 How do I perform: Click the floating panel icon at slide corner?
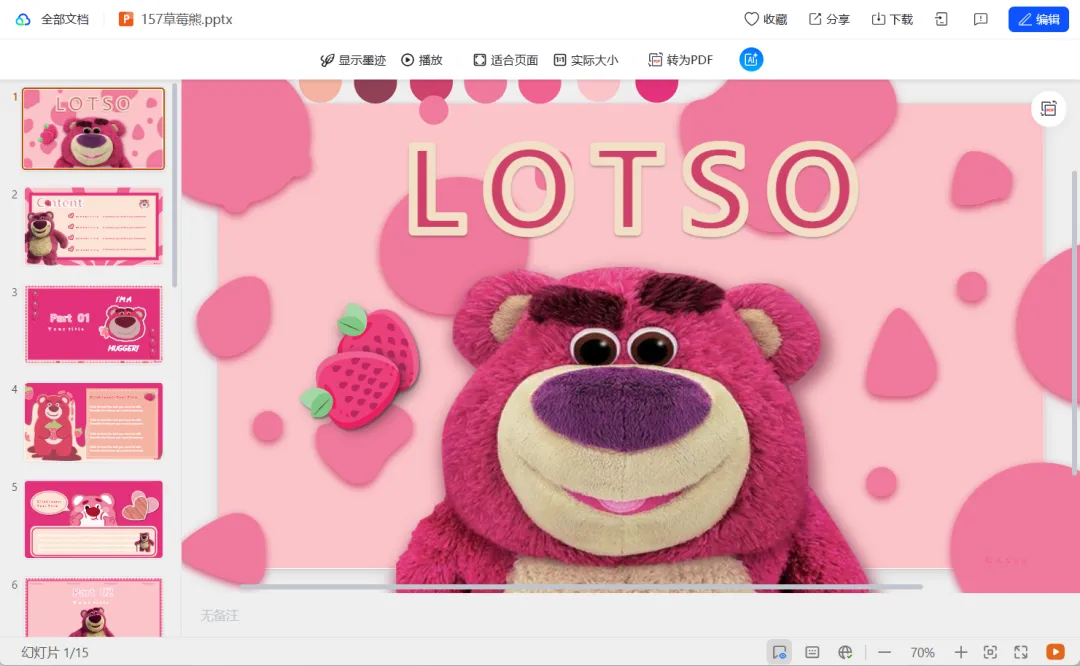click(1048, 109)
